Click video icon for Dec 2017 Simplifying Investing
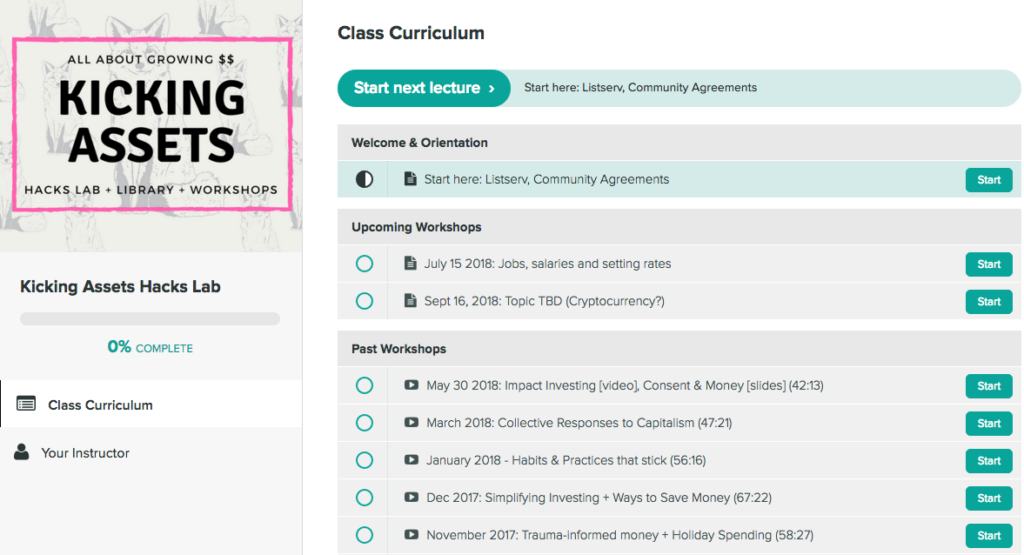1024x555 pixels. tap(411, 497)
